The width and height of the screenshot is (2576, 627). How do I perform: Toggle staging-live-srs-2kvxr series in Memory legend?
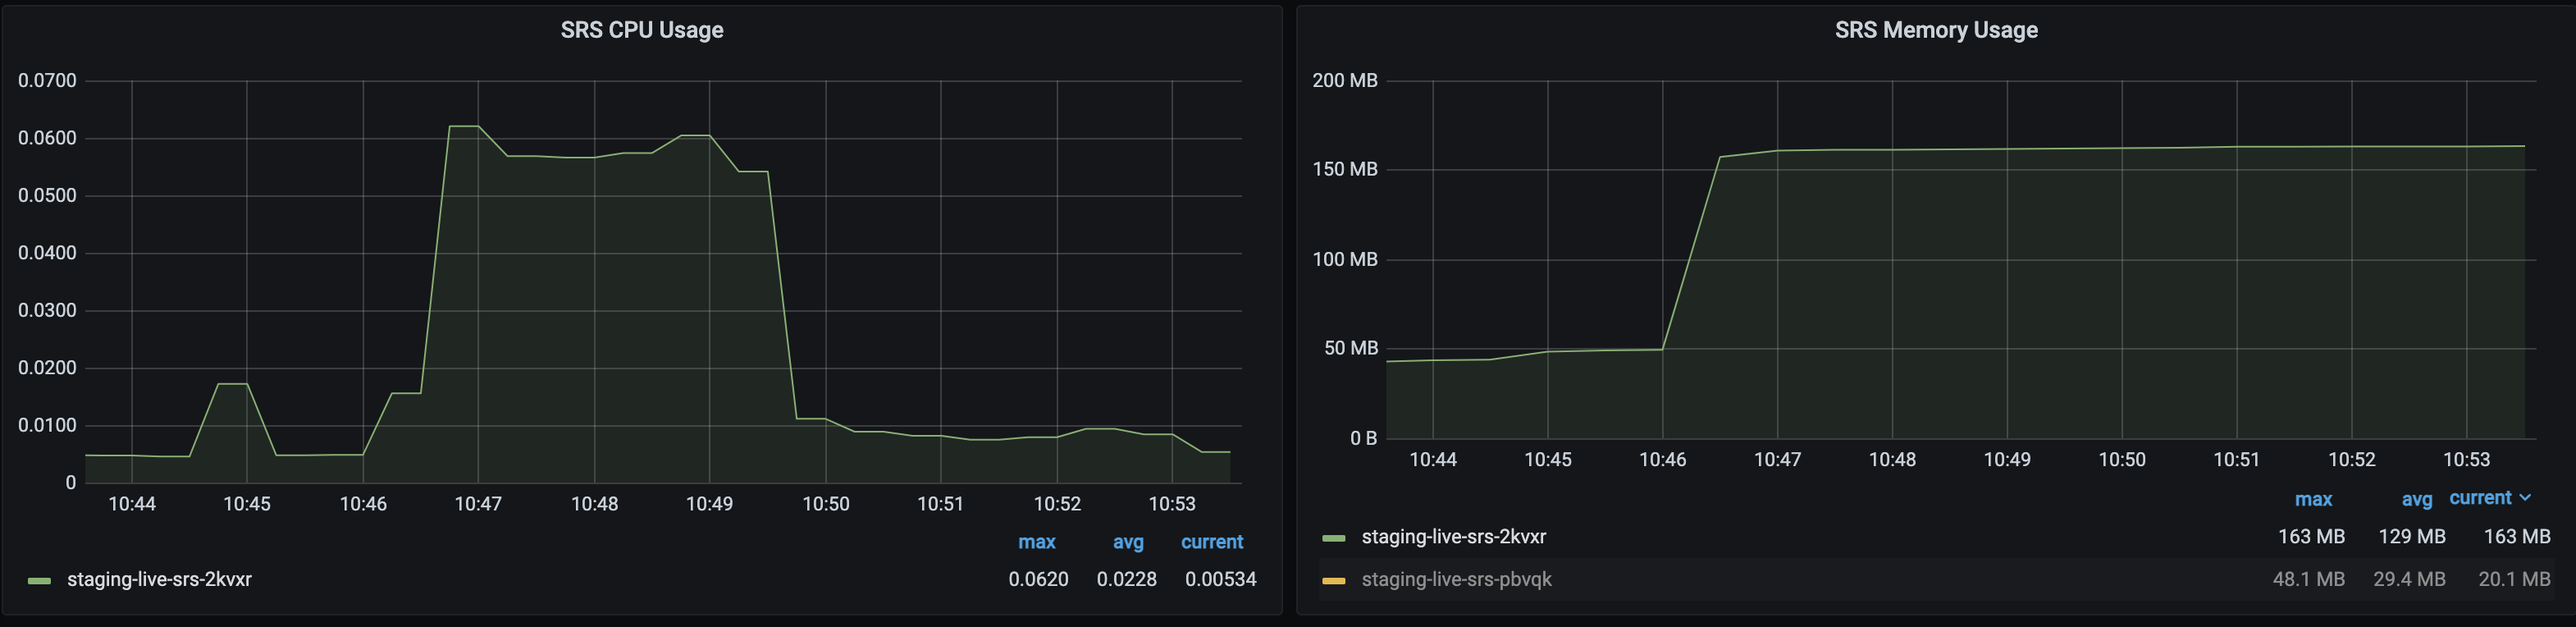click(x=1454, y=537)
